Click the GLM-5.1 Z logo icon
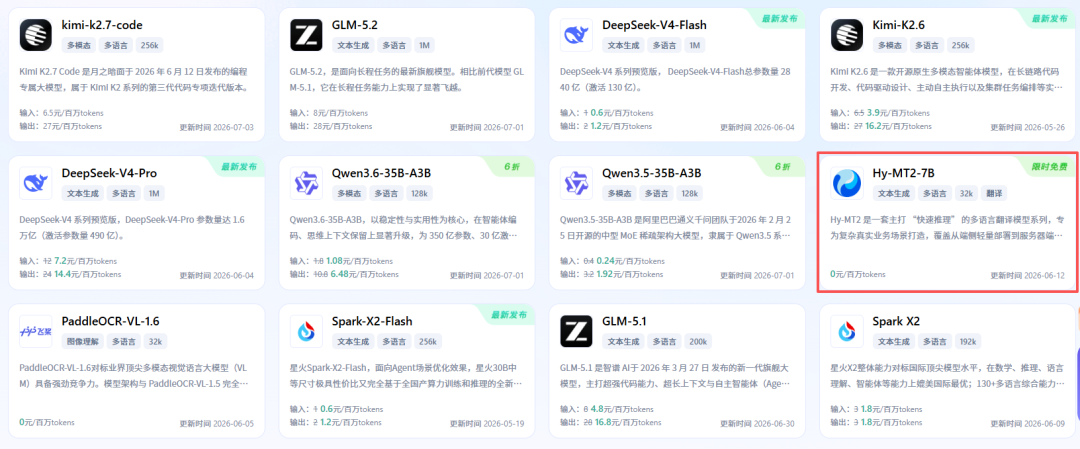 (x=577, y=331)
